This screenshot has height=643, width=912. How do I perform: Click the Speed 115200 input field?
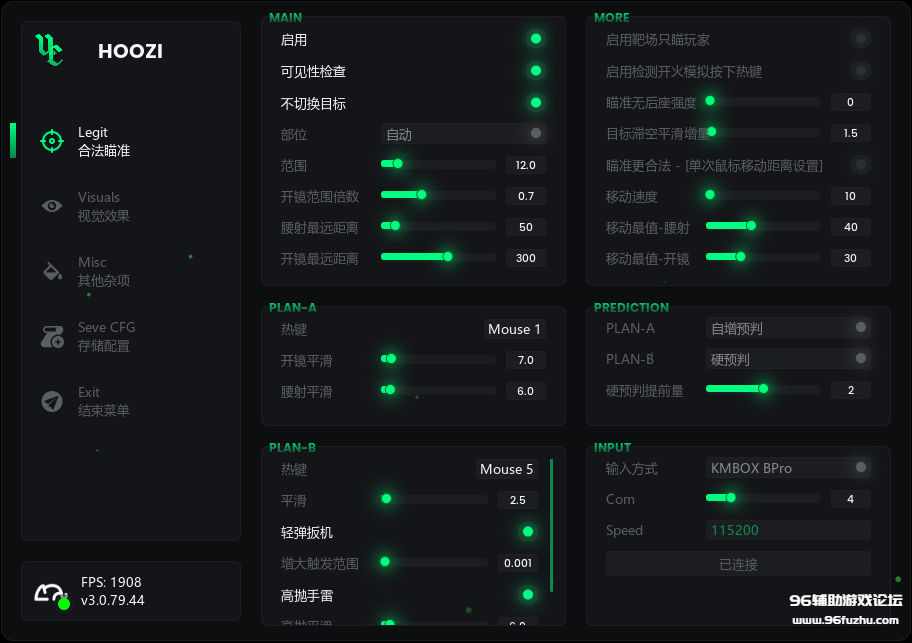[788, 530]
